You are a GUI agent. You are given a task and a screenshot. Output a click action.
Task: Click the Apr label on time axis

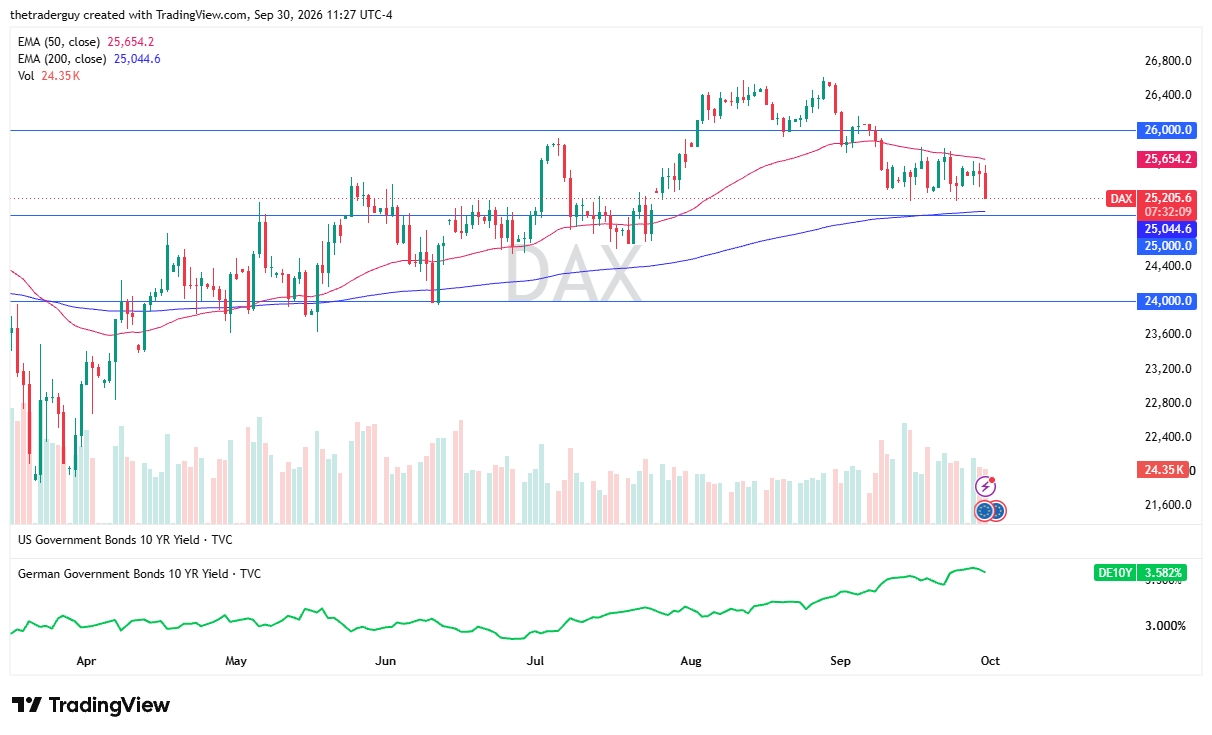click(x=86, y=661)
